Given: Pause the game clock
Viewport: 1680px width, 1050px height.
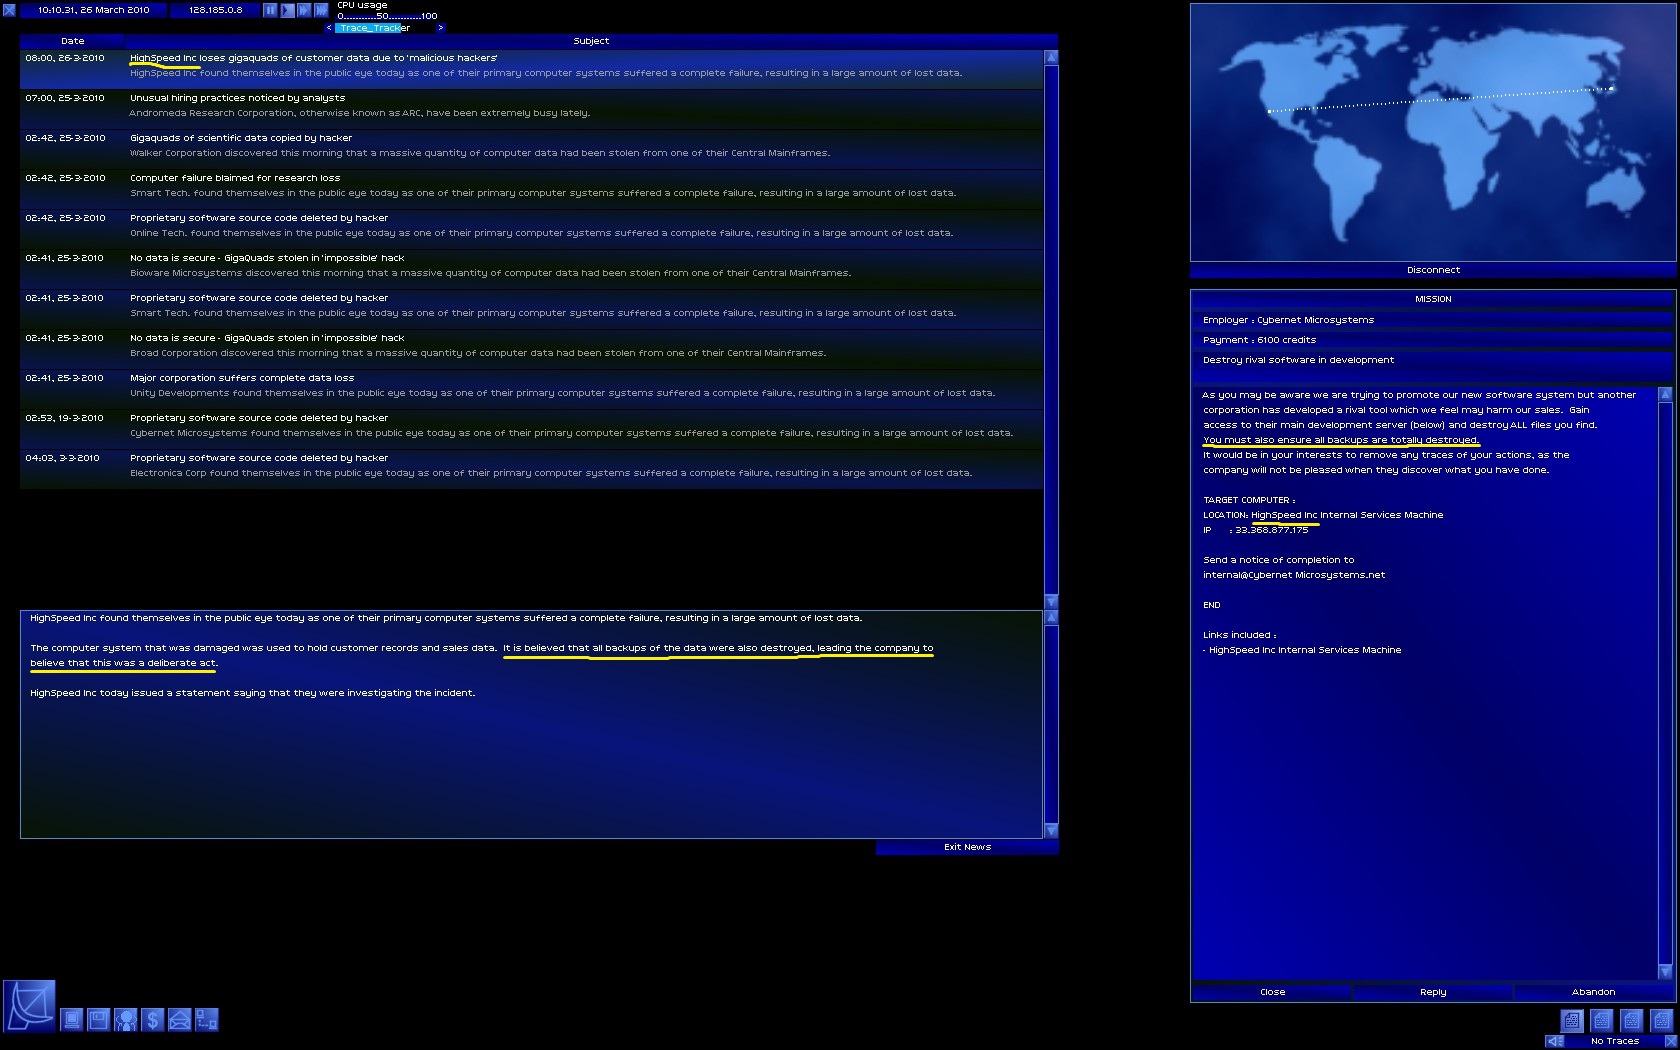Looking at the screenshot, I should 270,10.
